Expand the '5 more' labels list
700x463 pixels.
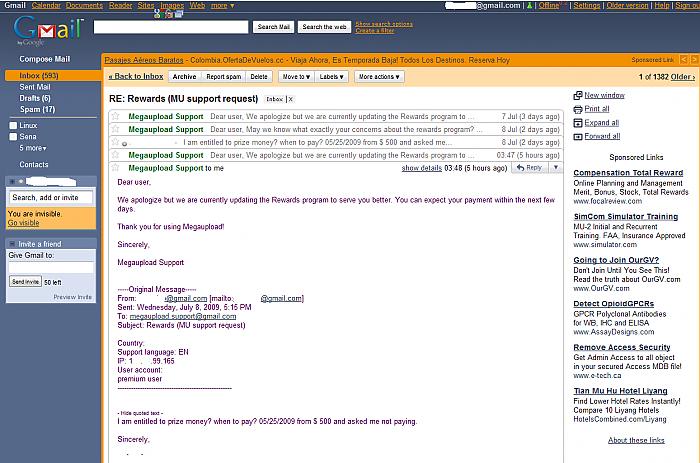(33, 148)
